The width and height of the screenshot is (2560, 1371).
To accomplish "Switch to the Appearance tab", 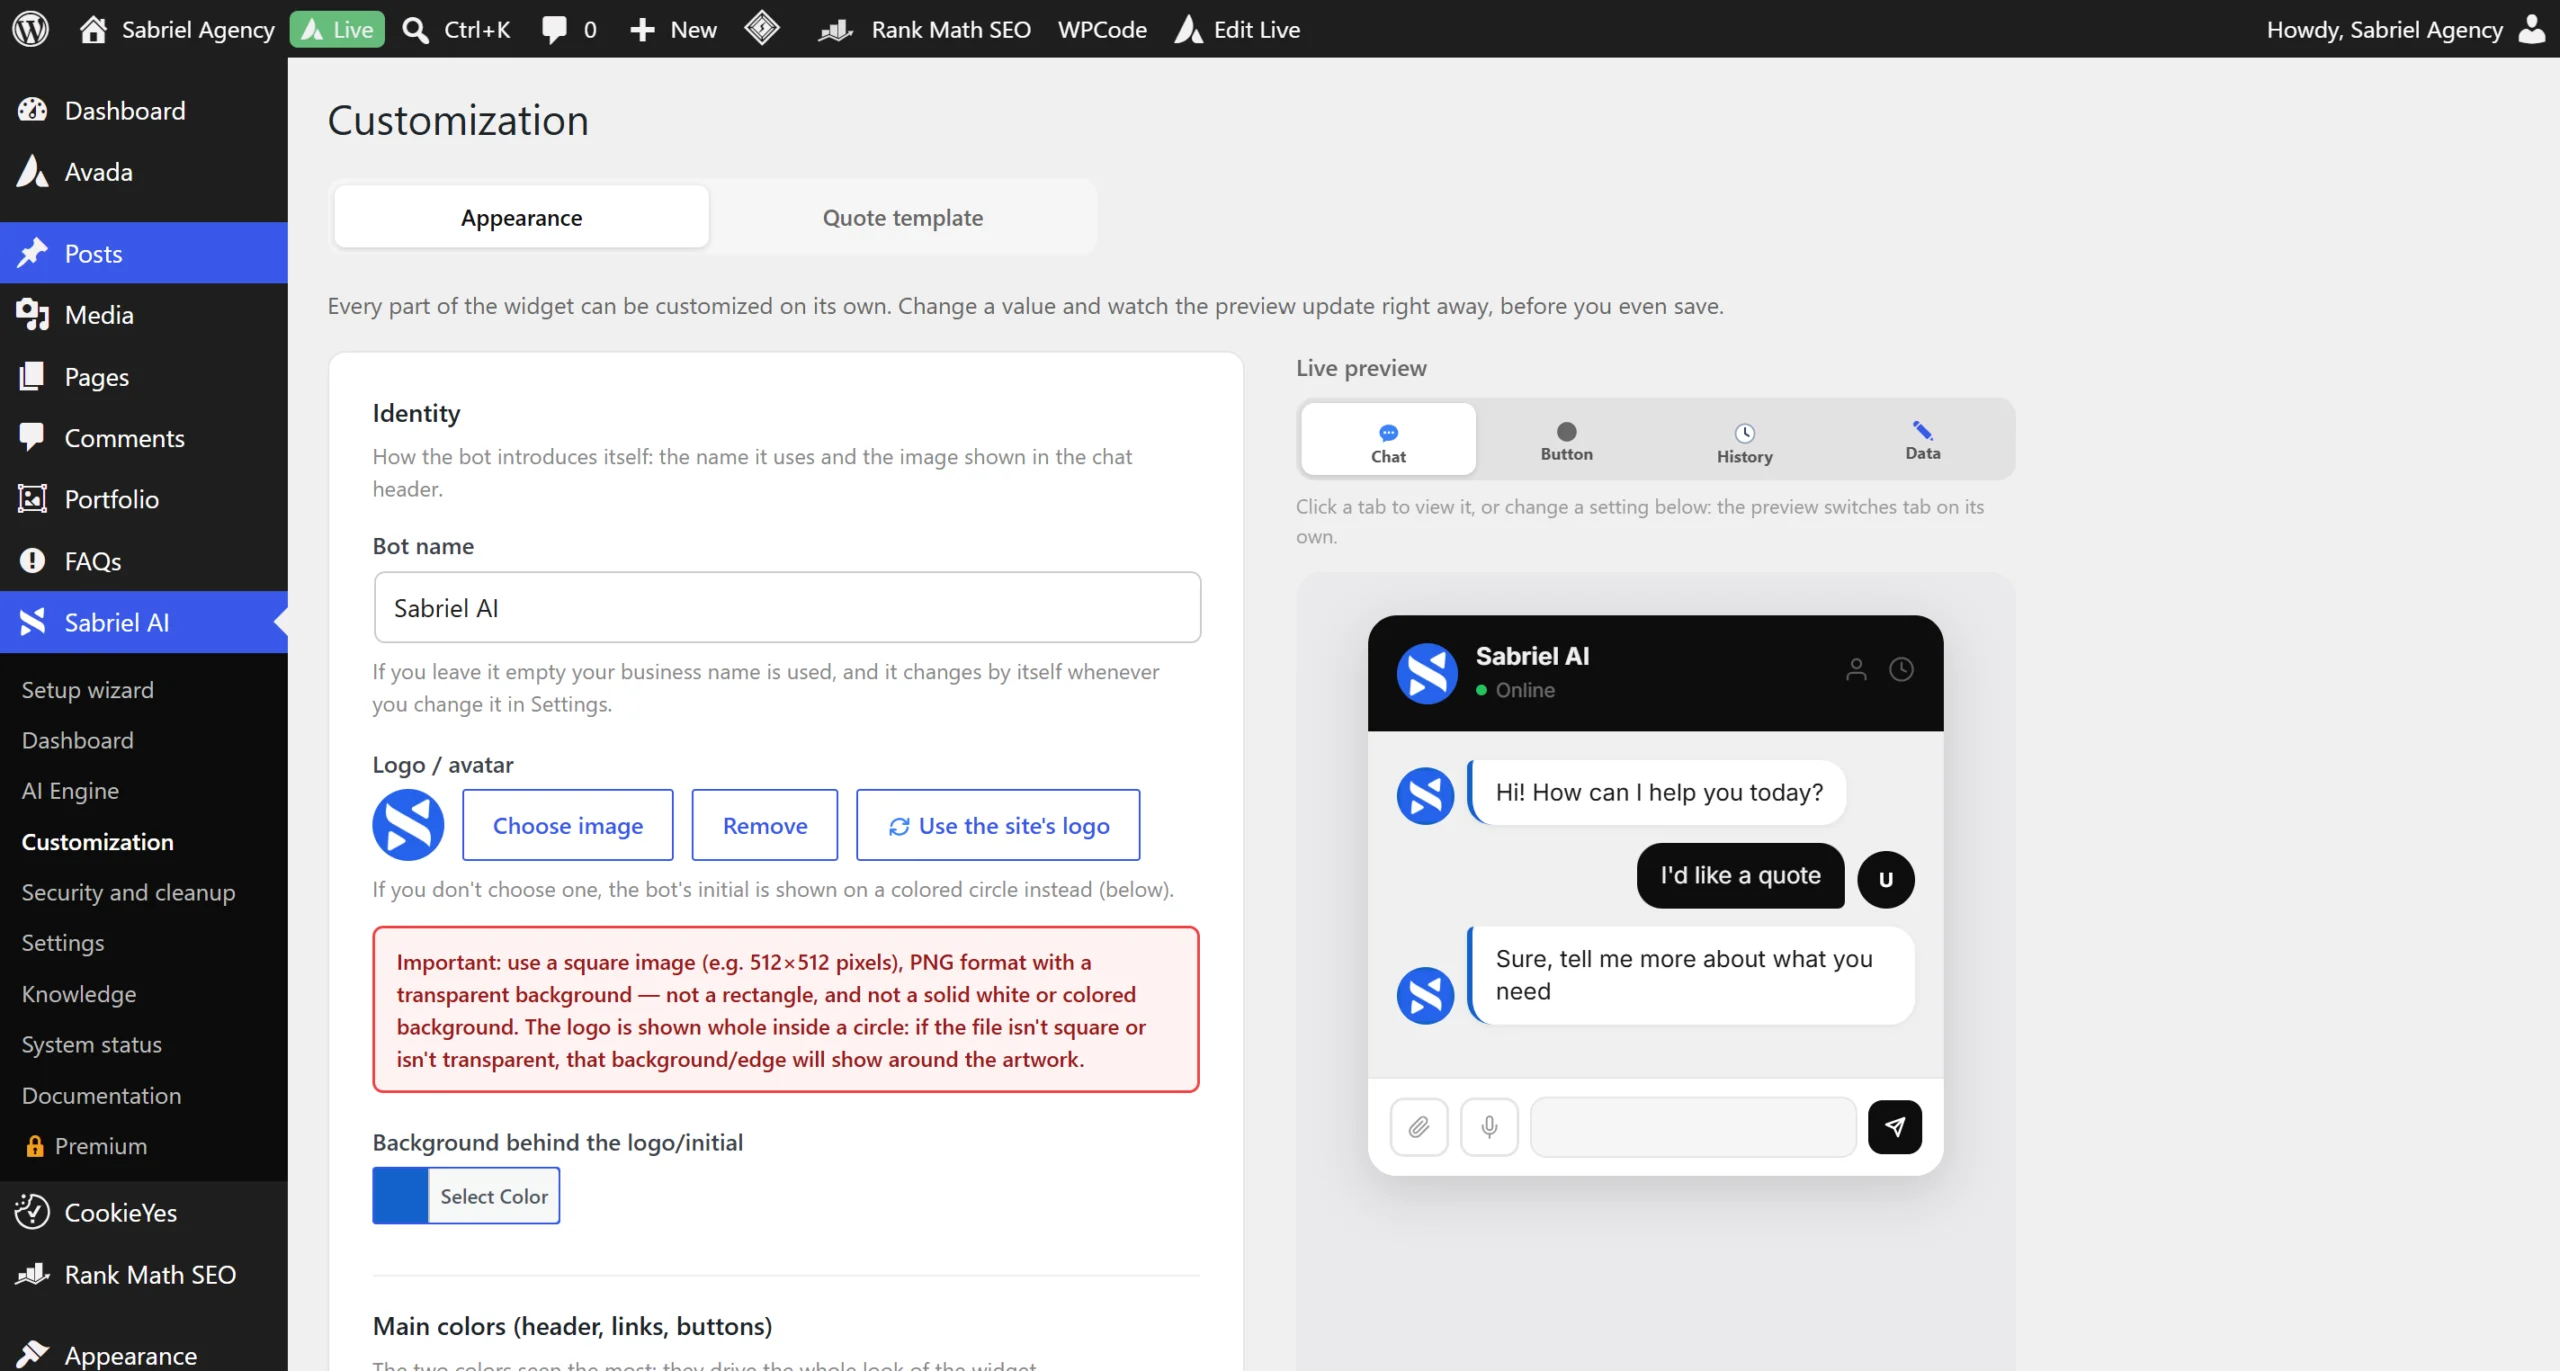I will pos(521,217).
